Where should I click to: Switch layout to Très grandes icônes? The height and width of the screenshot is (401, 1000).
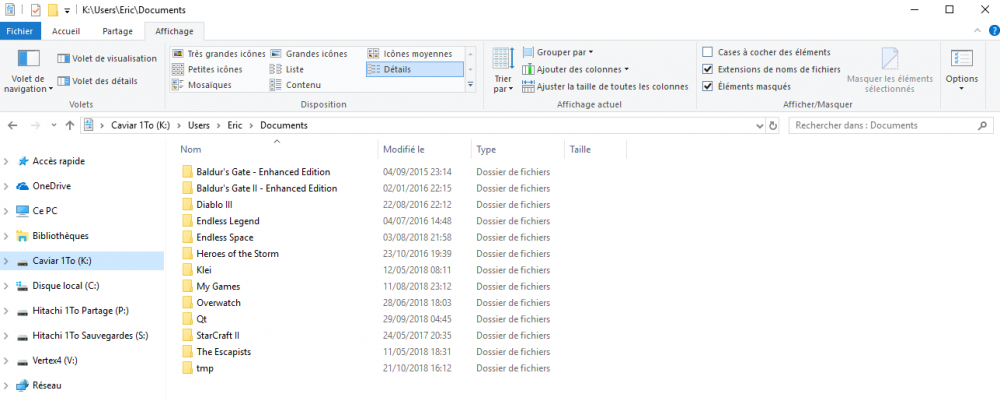219,54
